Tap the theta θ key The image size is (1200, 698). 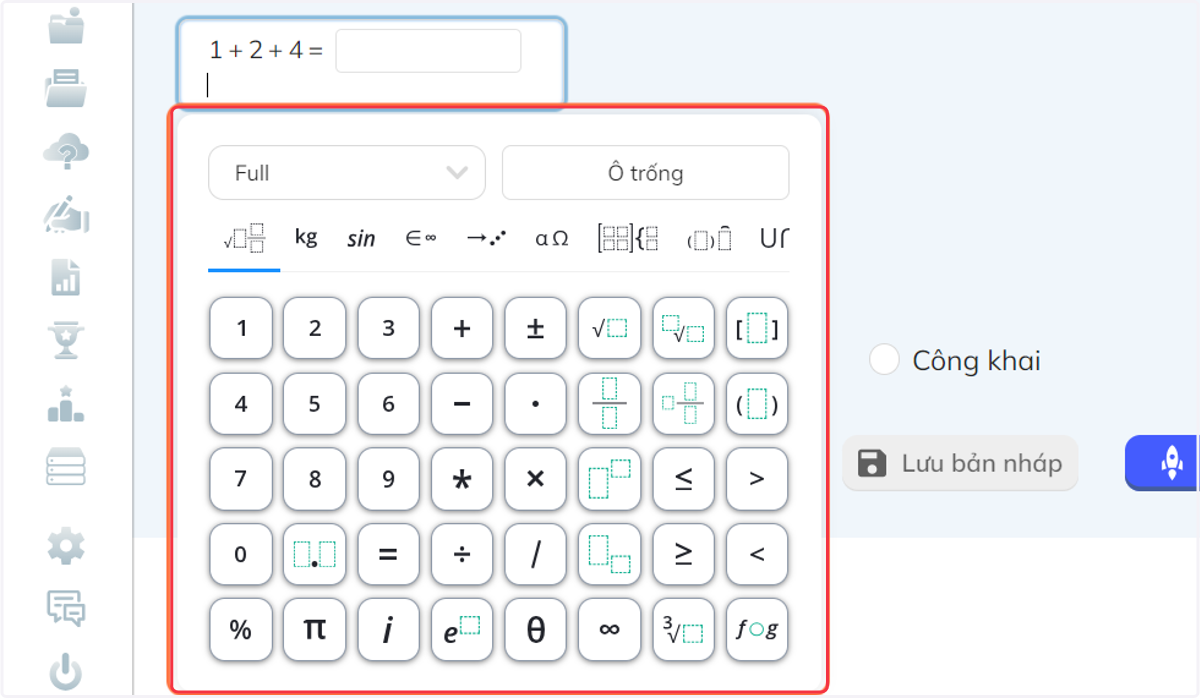(535, 629)
